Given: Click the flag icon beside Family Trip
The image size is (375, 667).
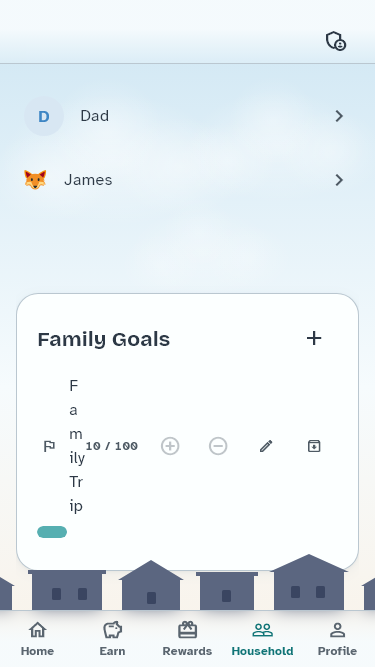Looking at the screenshot, I should coord(49,446).
